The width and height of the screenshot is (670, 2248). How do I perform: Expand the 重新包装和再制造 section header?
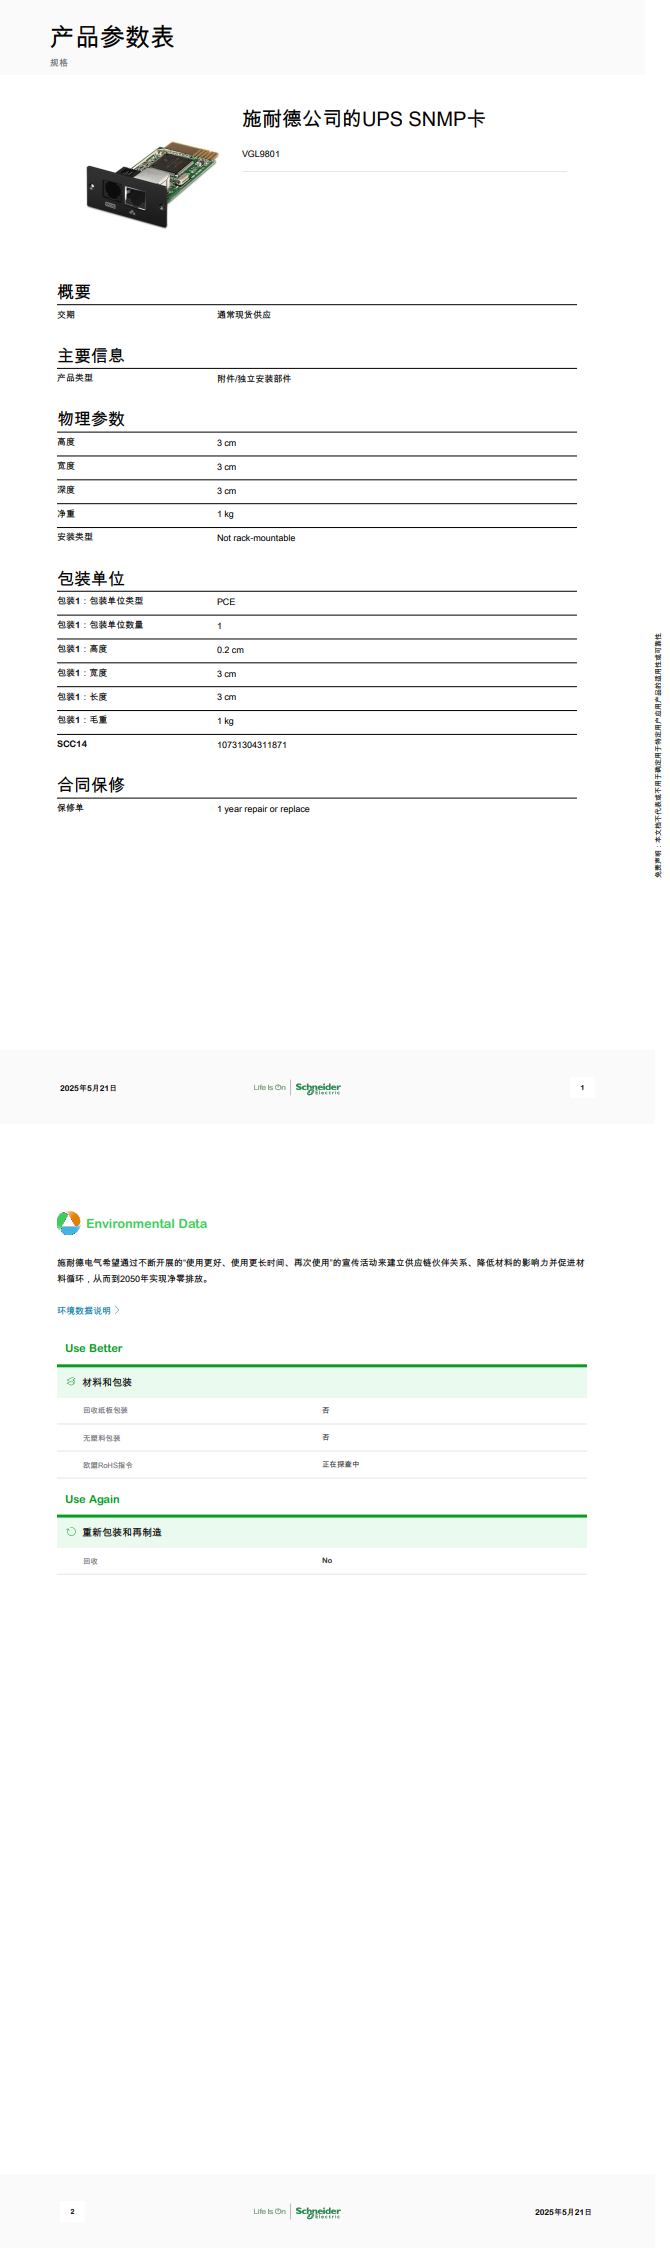[x=122, y=1532]
